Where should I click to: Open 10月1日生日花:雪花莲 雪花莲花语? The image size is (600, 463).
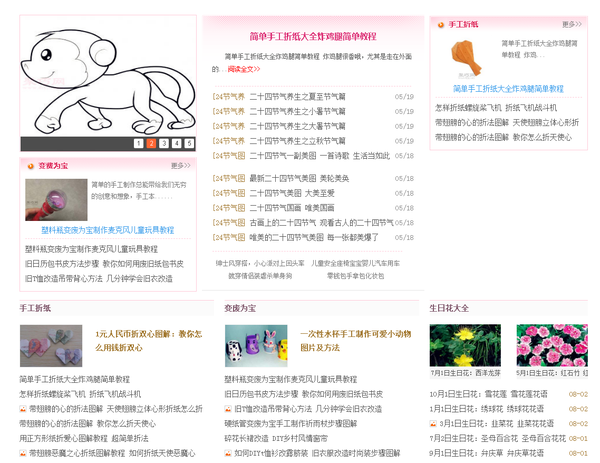(488, 394)
